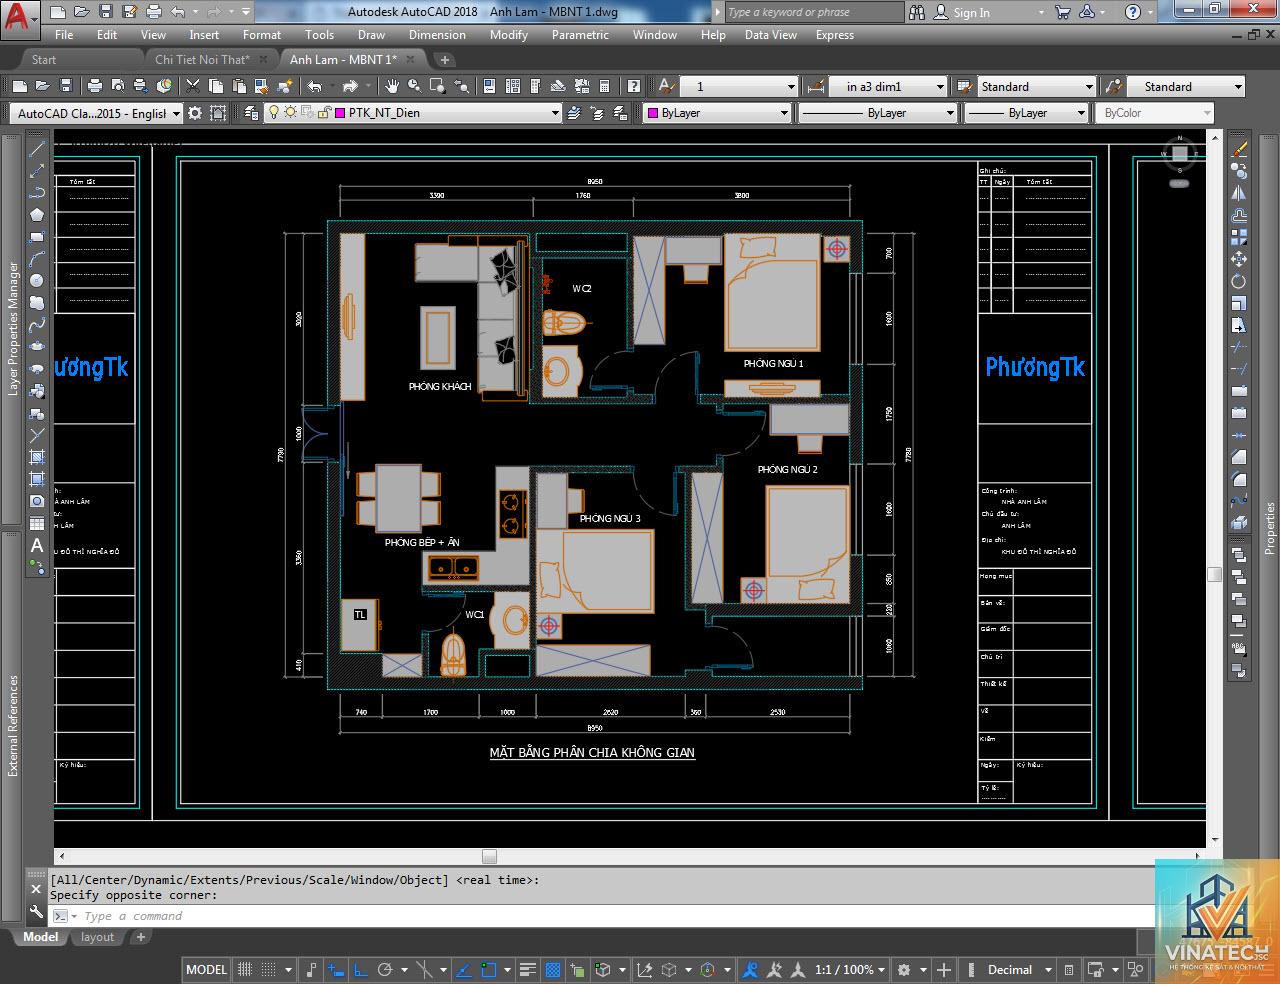Toggle Snap mode in status bar

(x=268, y=969)
